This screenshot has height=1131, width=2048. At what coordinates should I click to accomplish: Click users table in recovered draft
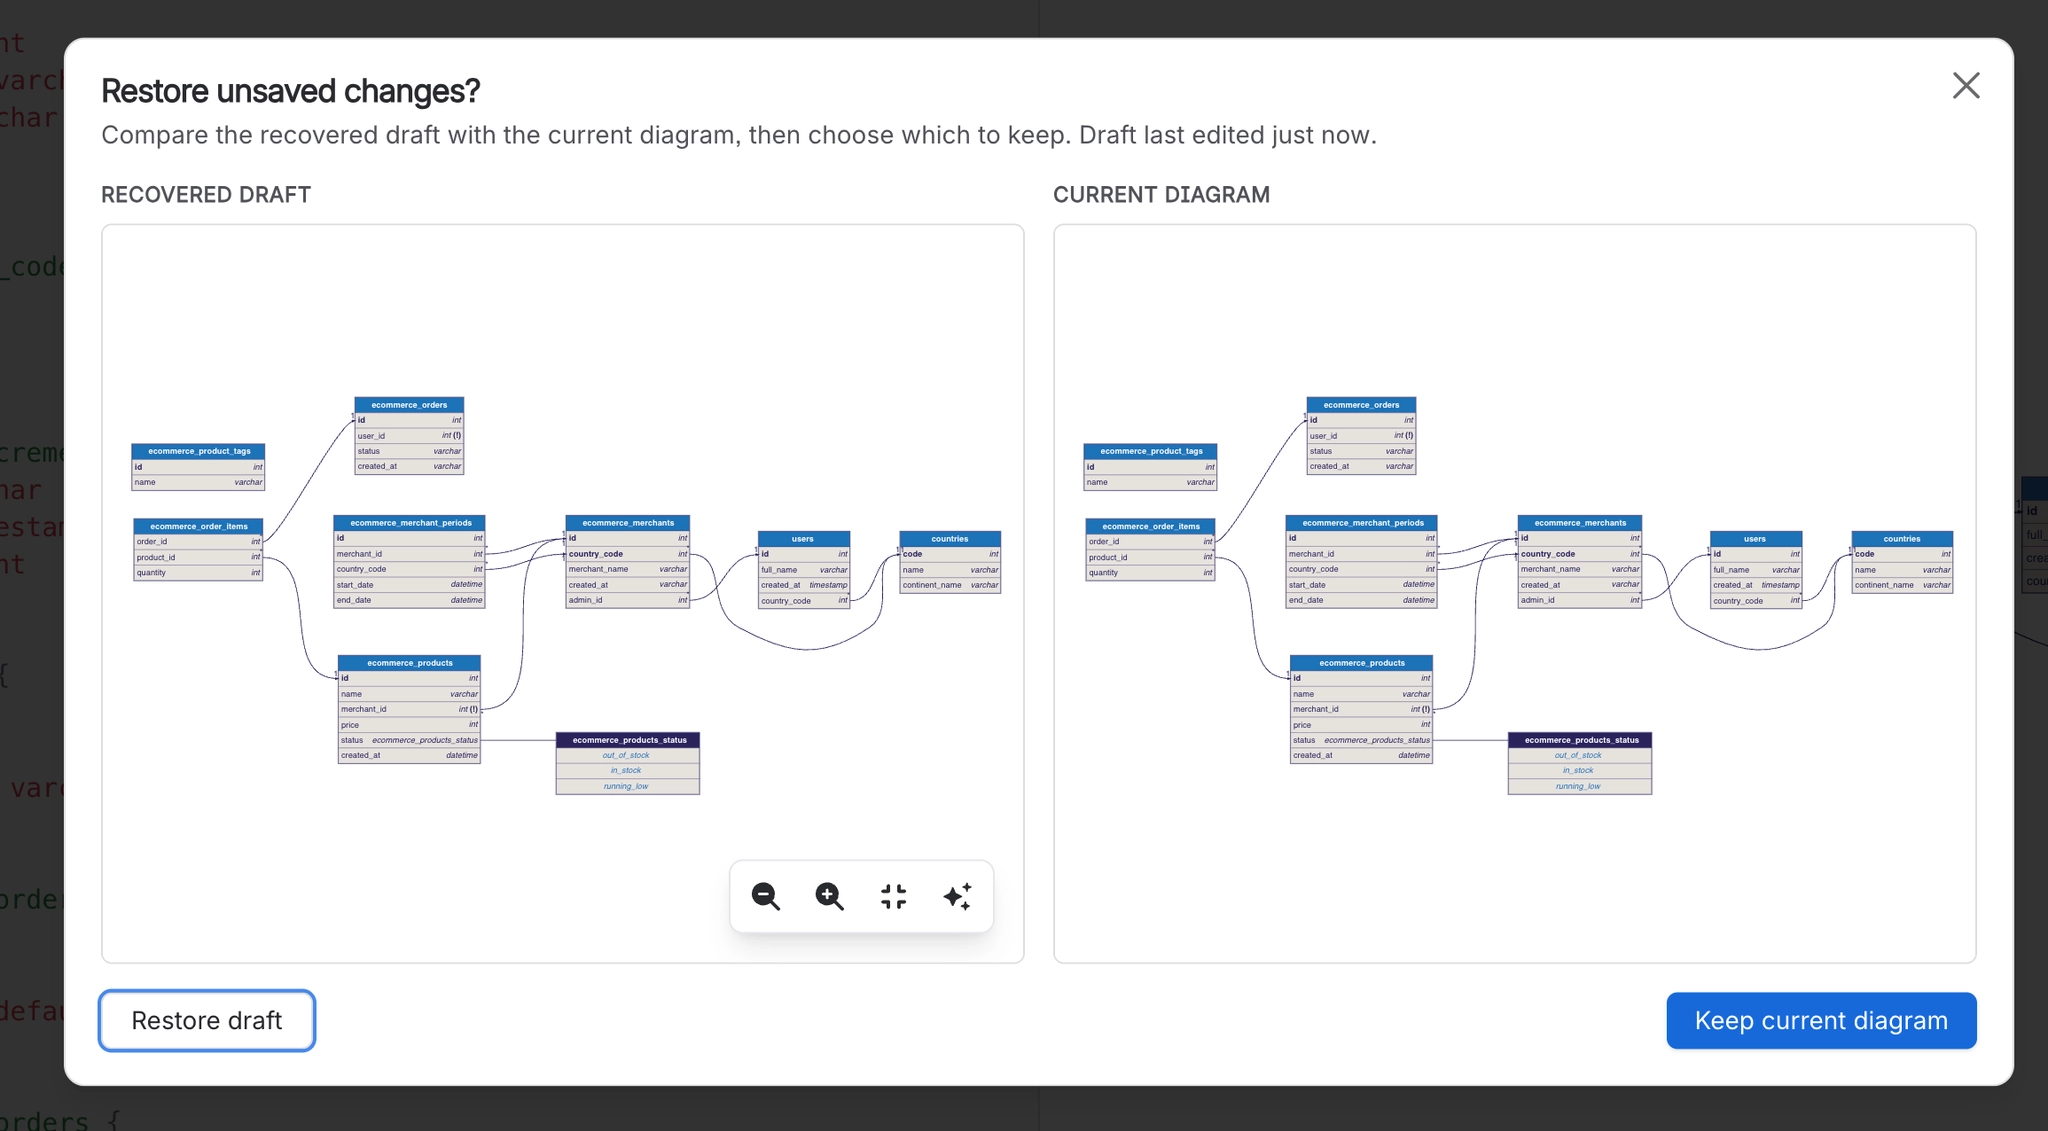coord(804,570)
